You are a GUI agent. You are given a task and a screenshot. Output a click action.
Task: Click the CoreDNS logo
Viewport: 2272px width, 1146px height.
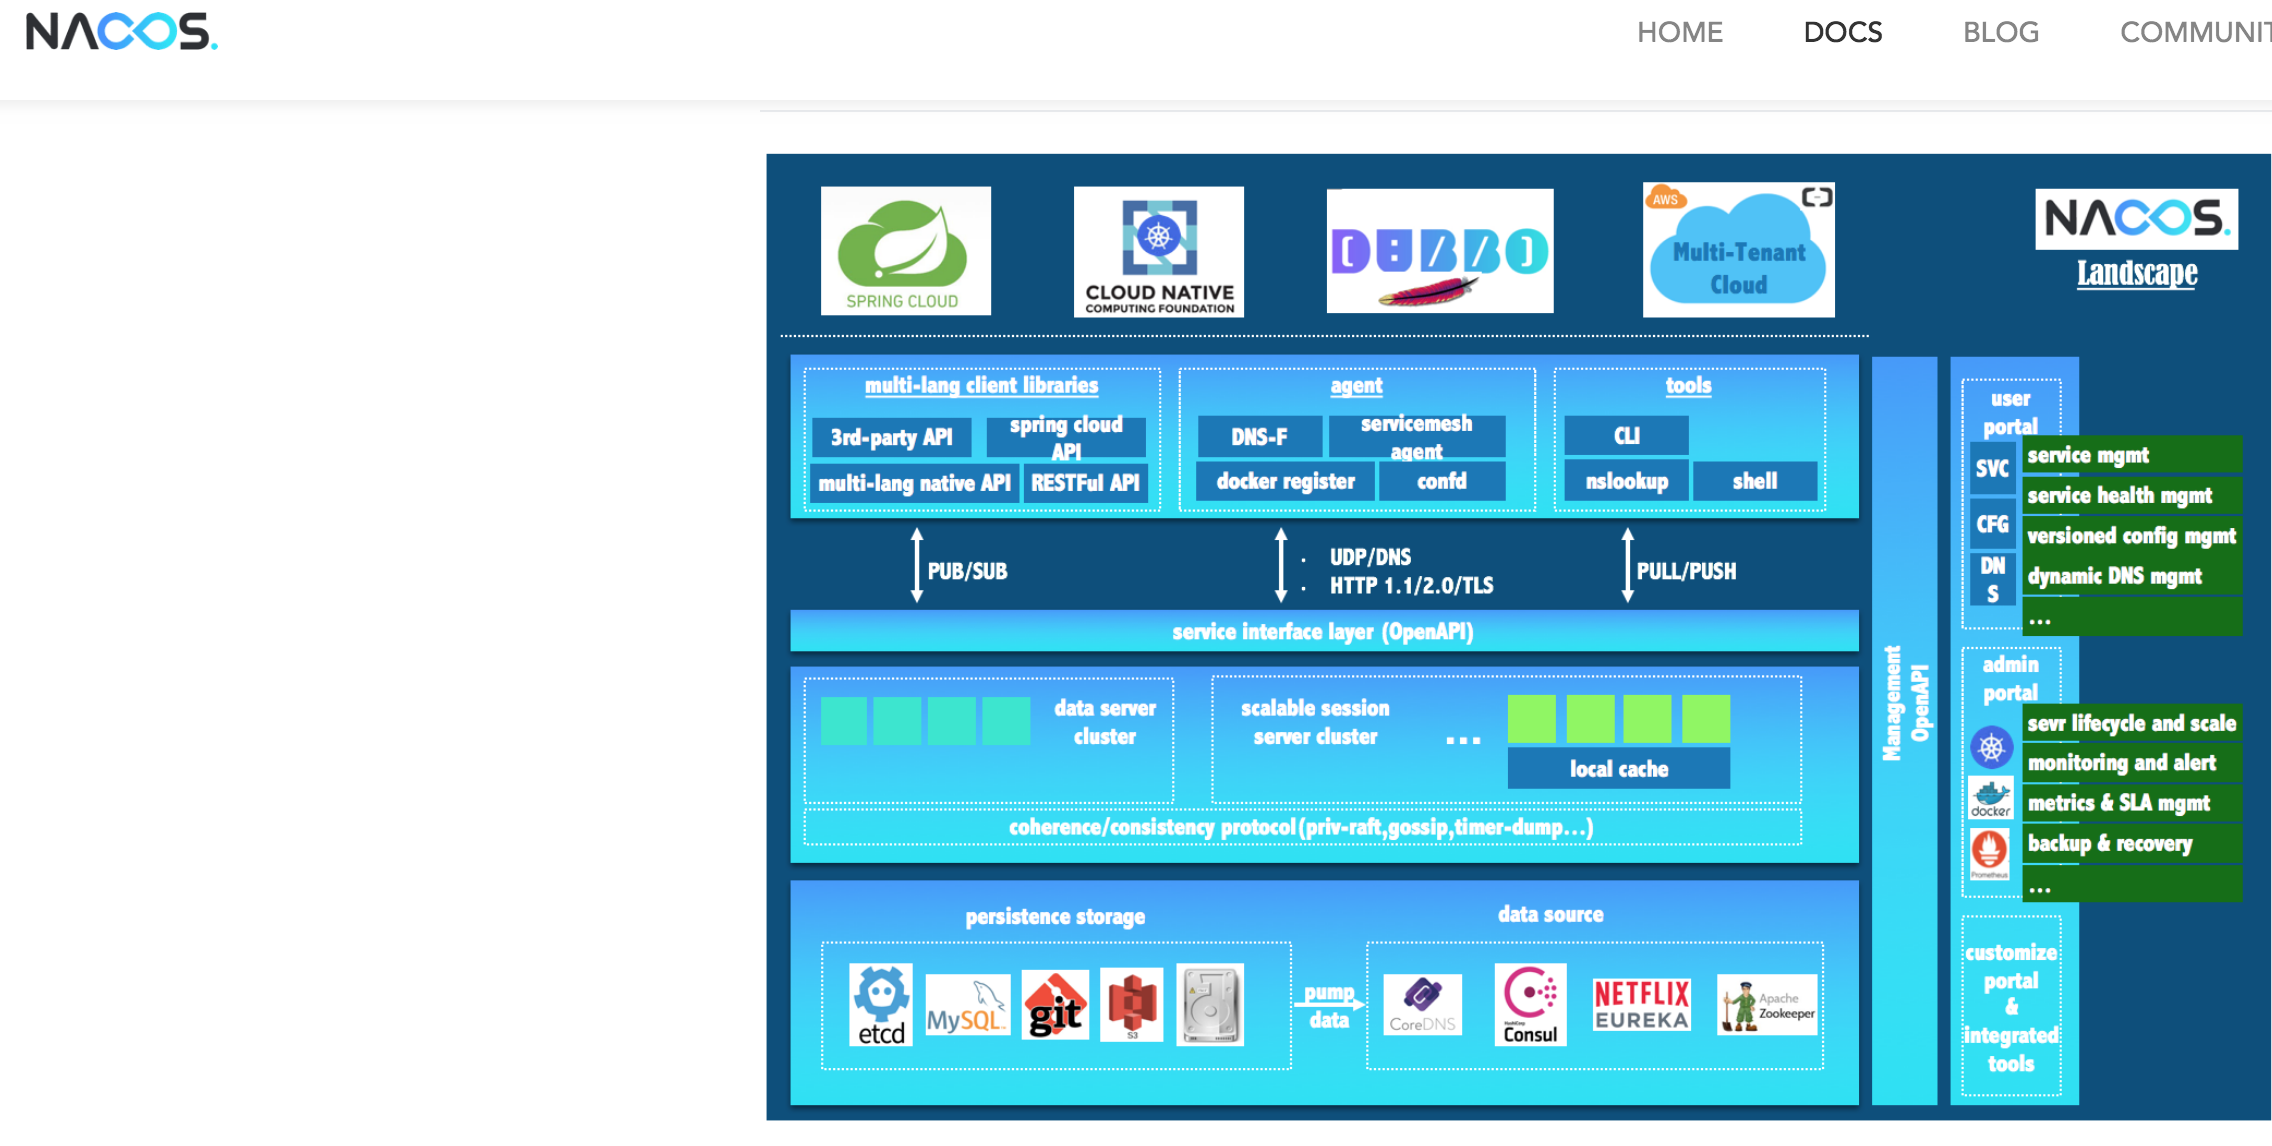point(1422,1005)
